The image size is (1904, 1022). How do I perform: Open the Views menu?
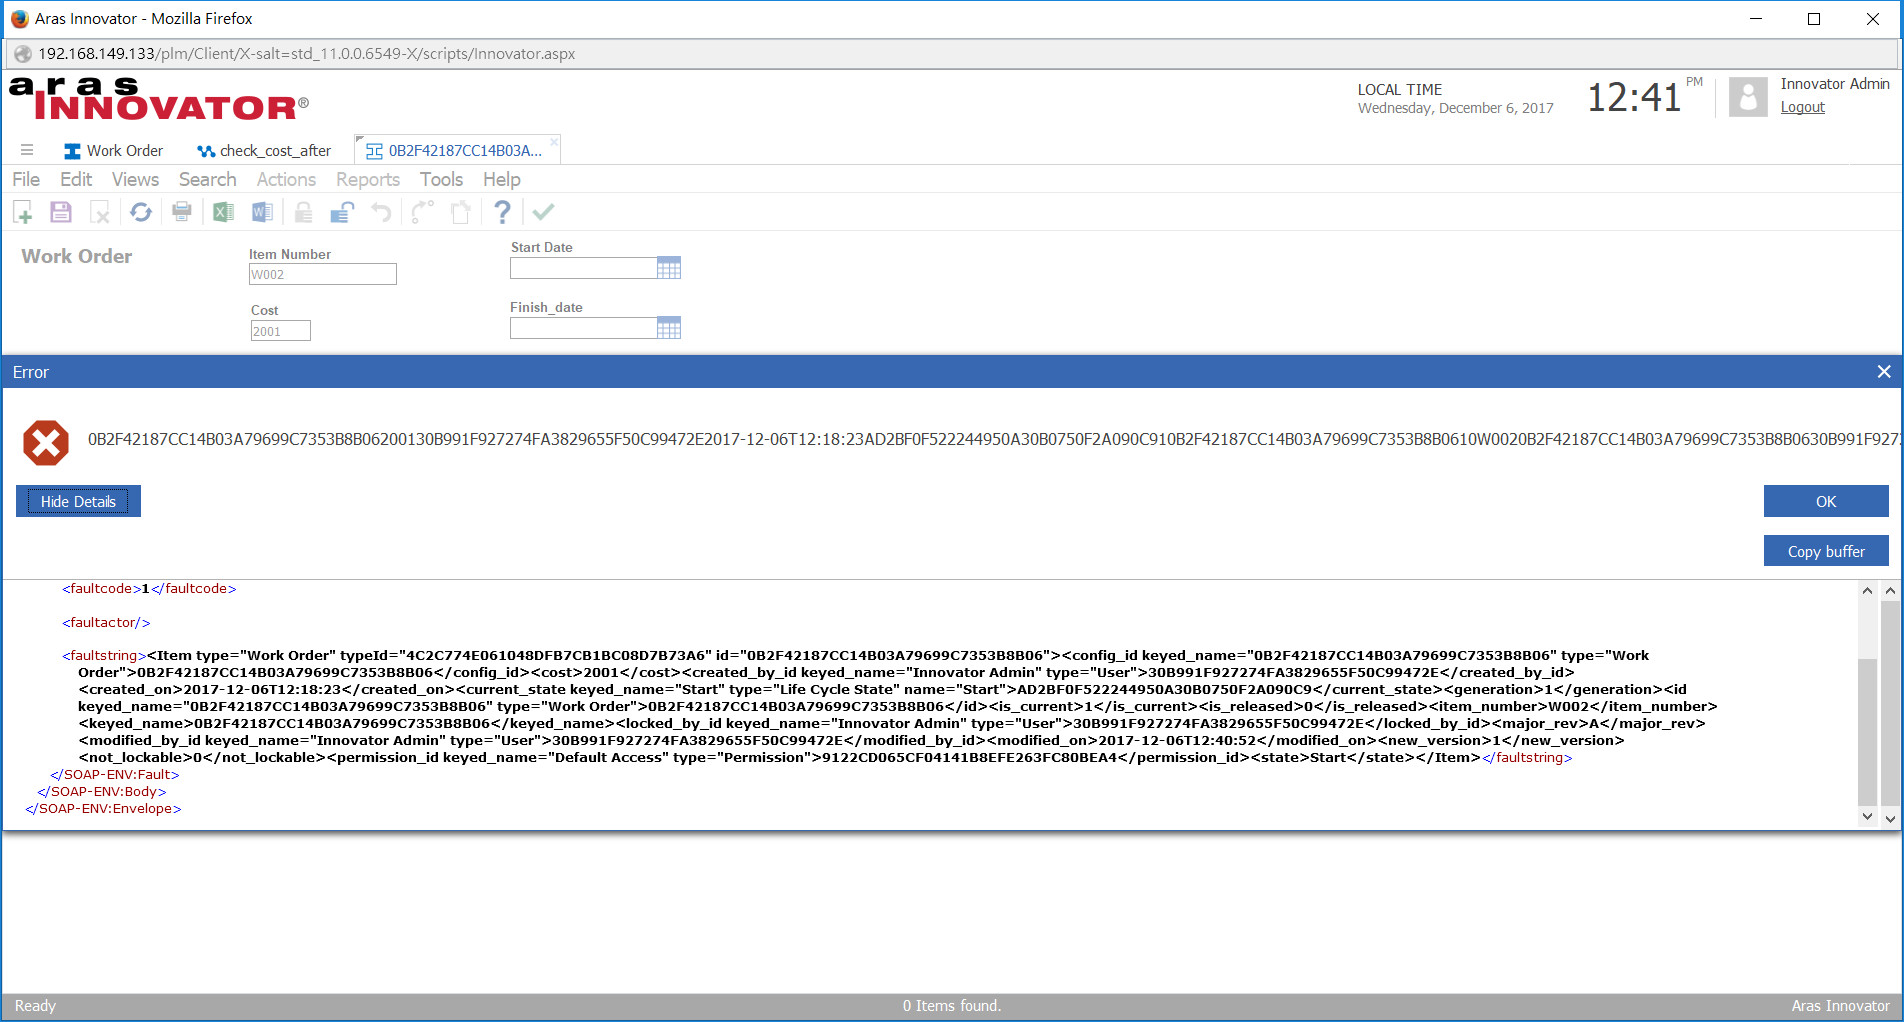click(135, 179)
